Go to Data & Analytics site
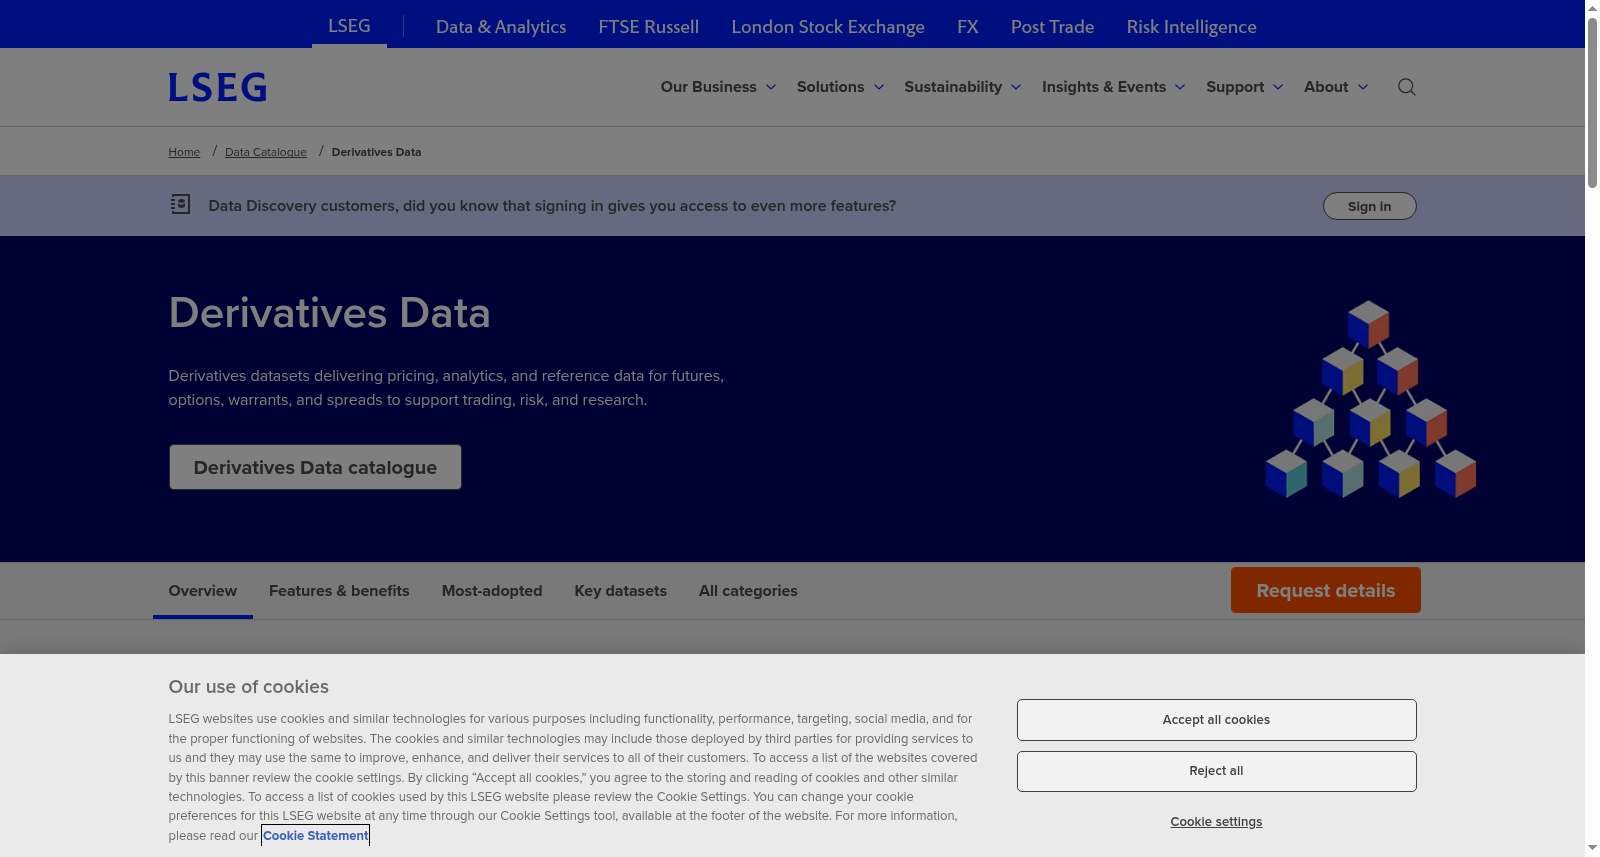This screenshot has width=1600, height=857. (501, 27)
